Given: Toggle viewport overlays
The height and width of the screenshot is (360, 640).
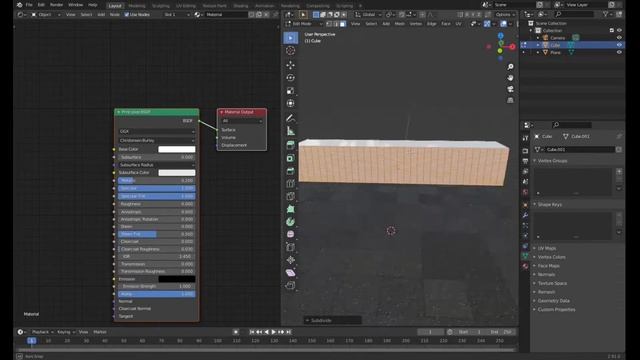Looking at the screenshot, I should coord(504,24).
